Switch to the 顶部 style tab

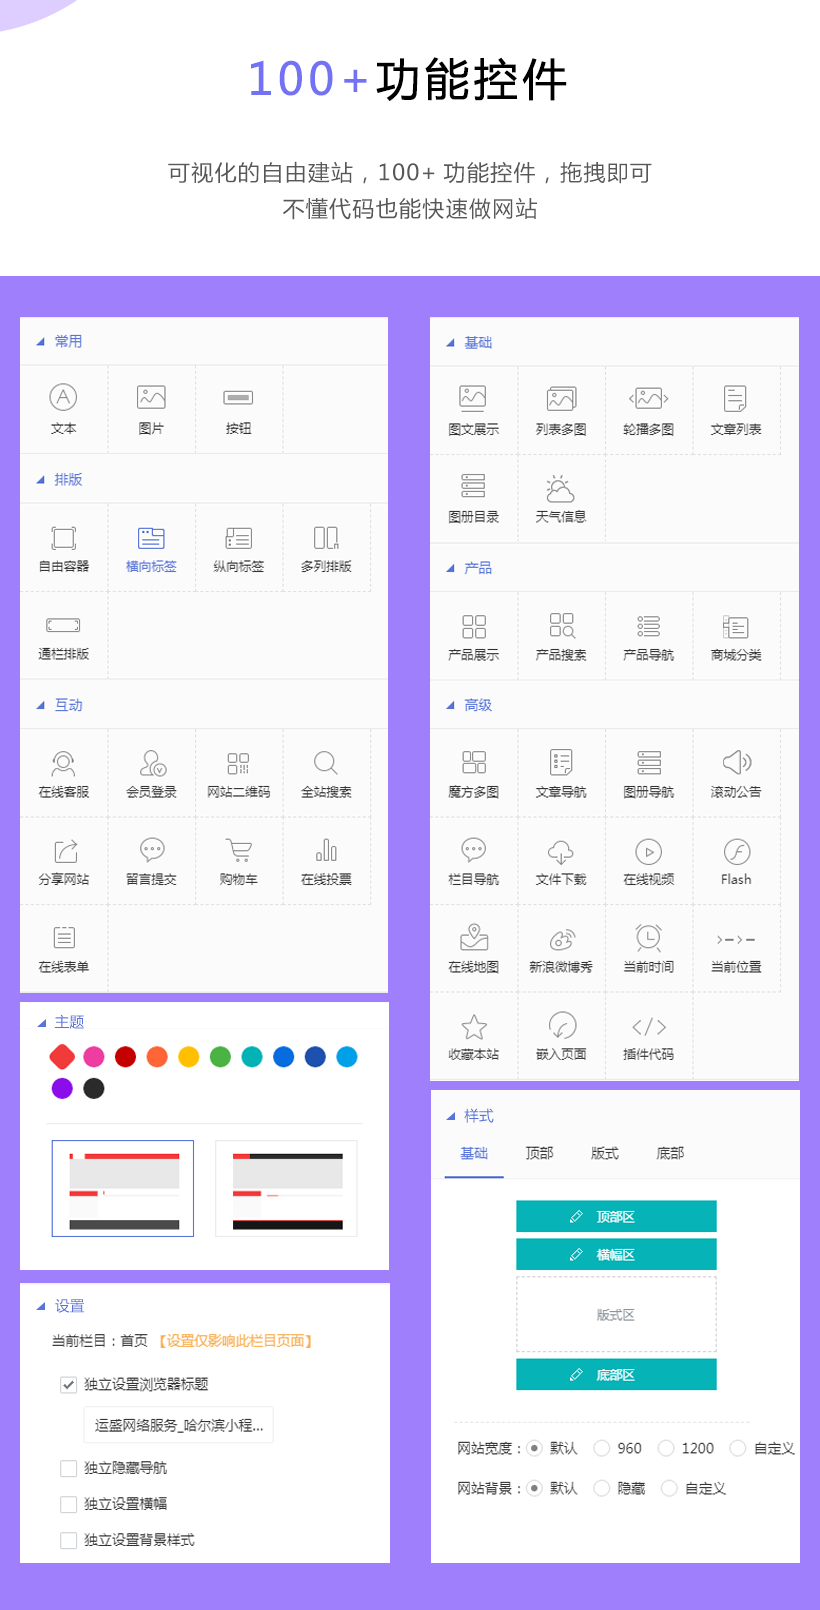coord(539,1153)
